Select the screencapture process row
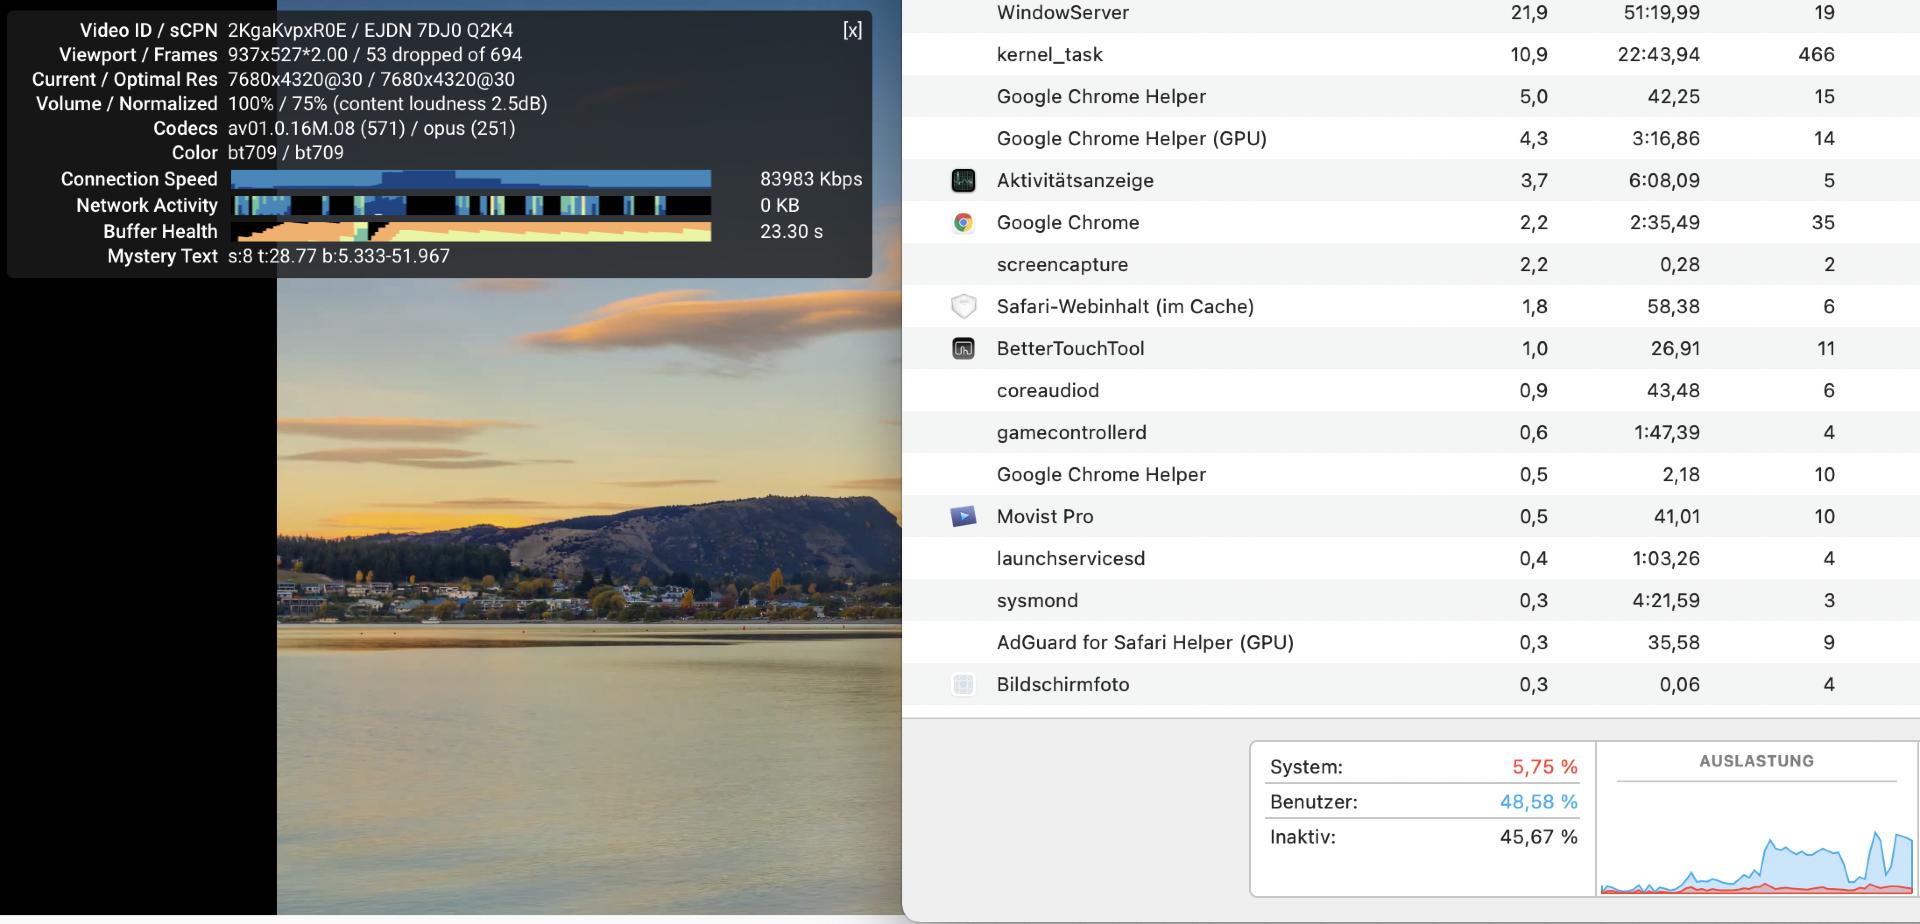 tap(1062, 265)
